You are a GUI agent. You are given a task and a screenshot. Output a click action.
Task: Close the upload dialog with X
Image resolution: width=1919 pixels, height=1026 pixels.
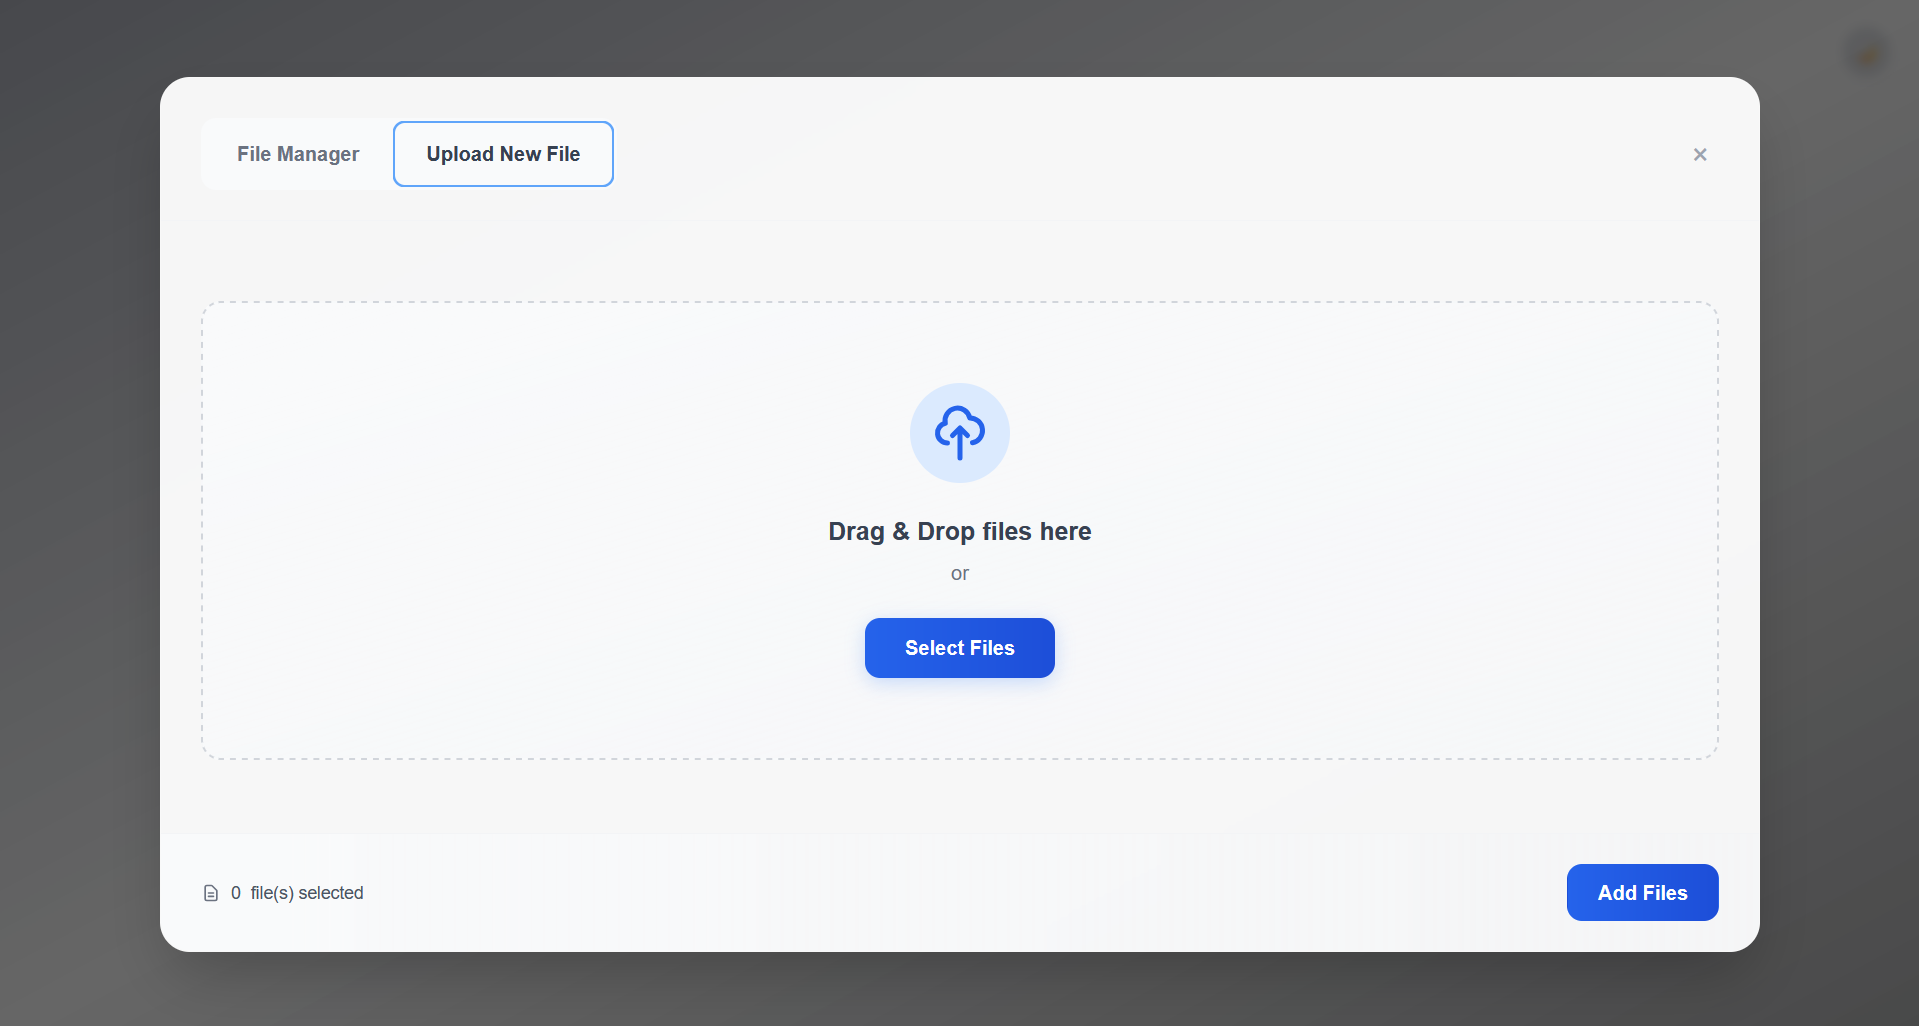pyautogui.click(x=1699, y=154)
